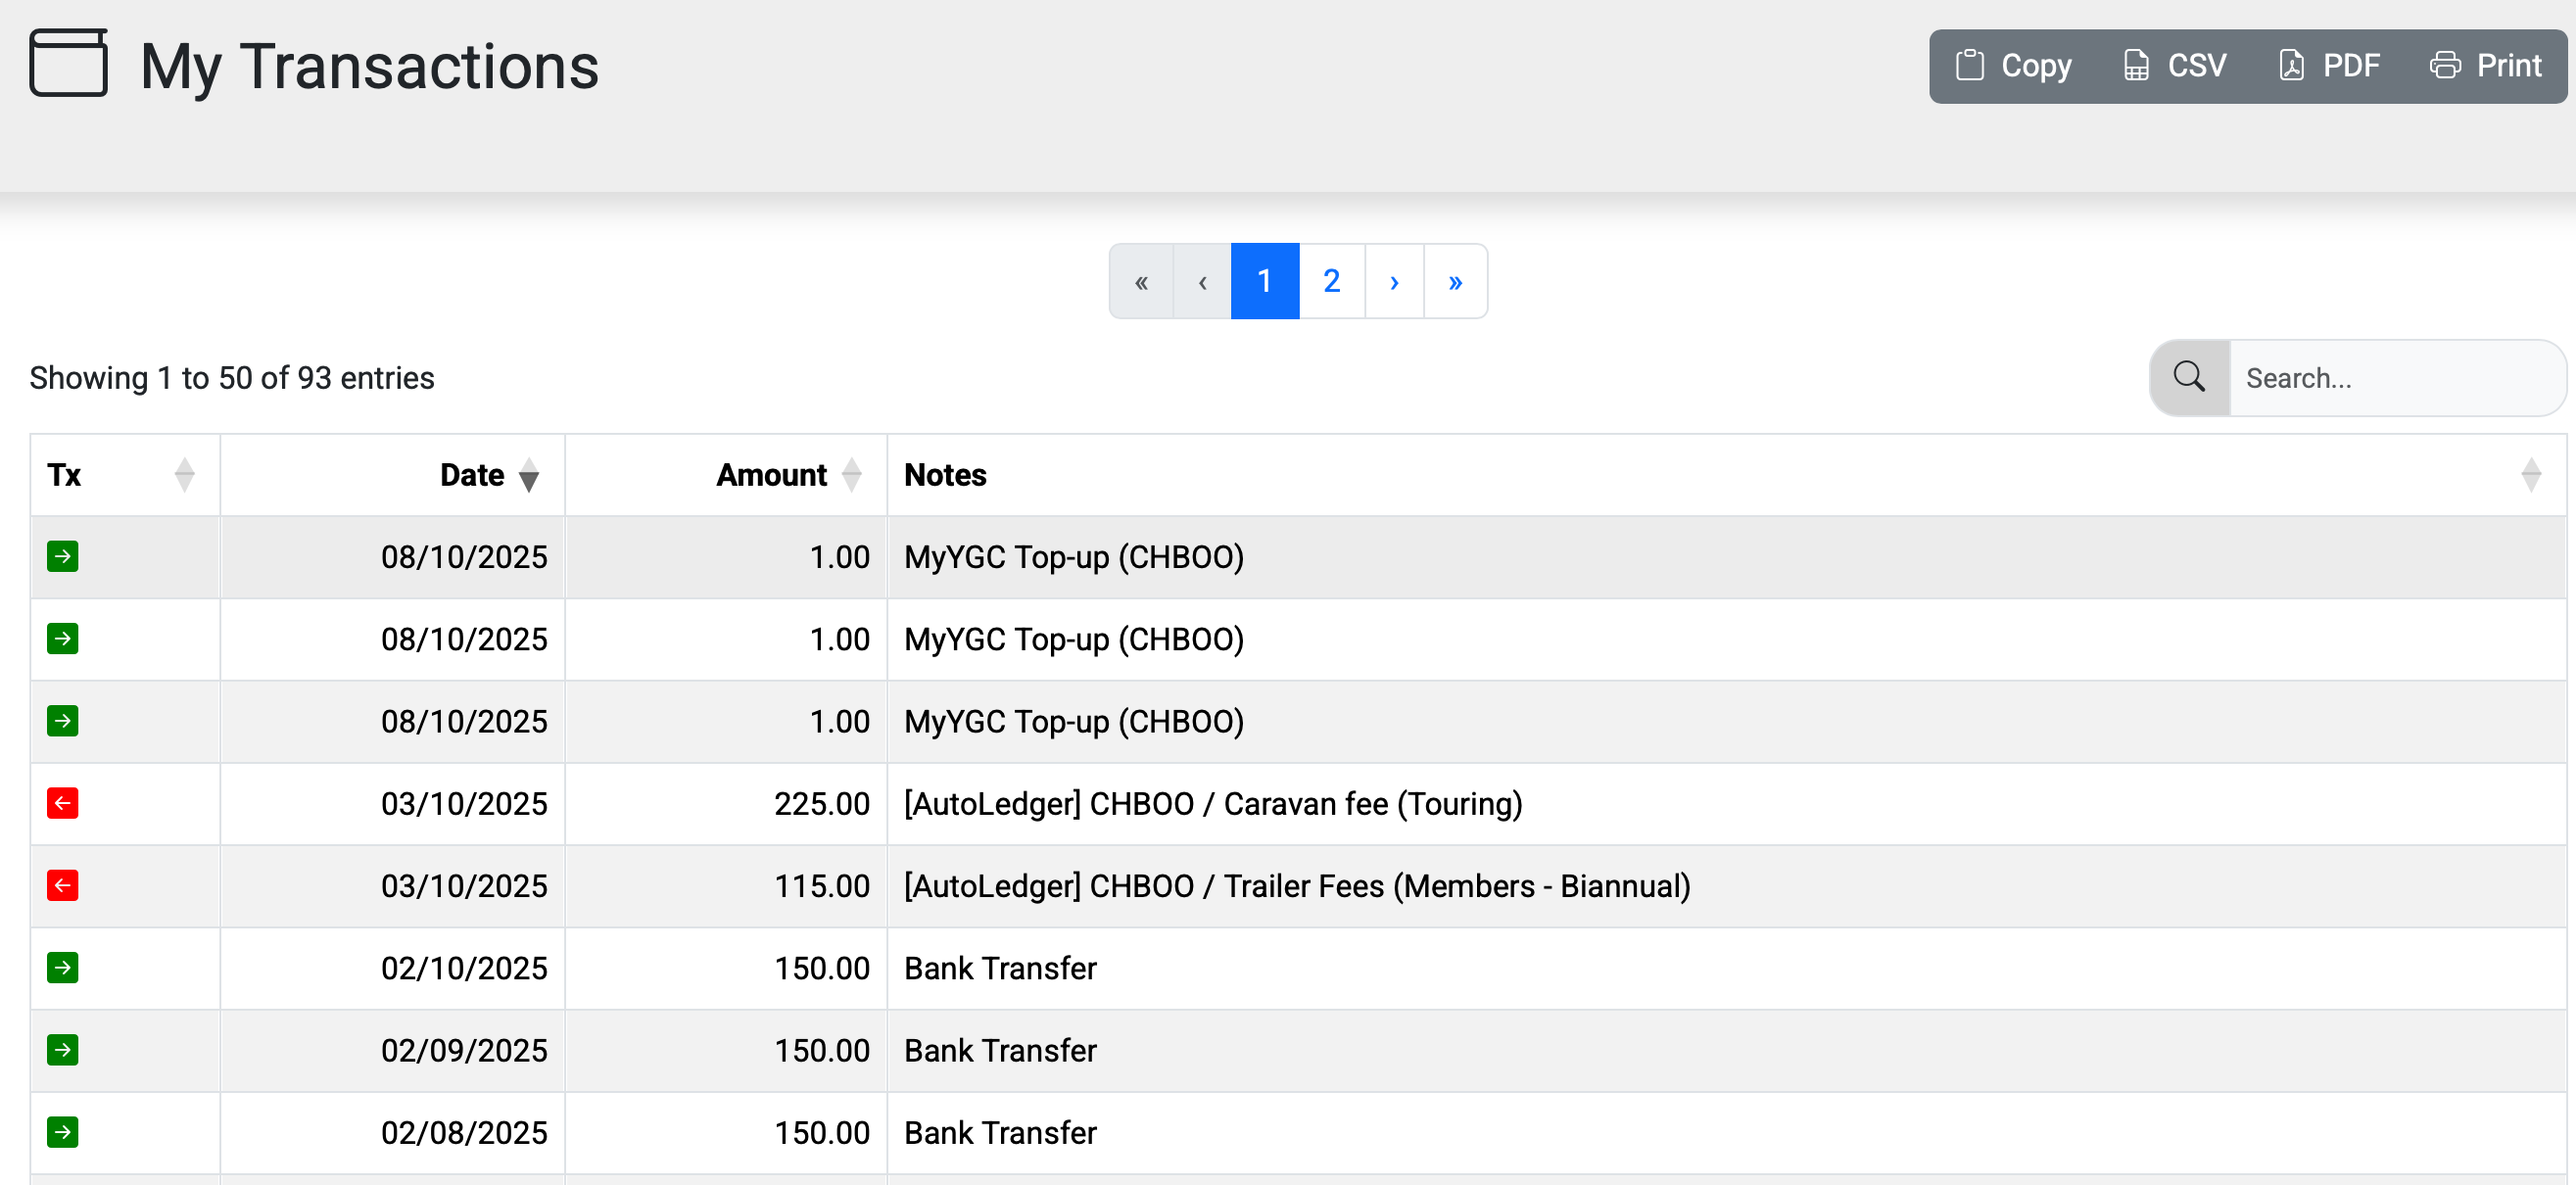
Task: Click the red debit arrow on the Trailer Fees row
Action: click(63, 885)
